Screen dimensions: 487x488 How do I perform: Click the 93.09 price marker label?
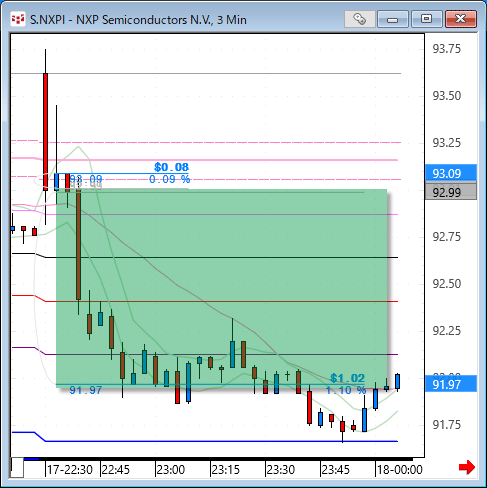click(451, 173)
